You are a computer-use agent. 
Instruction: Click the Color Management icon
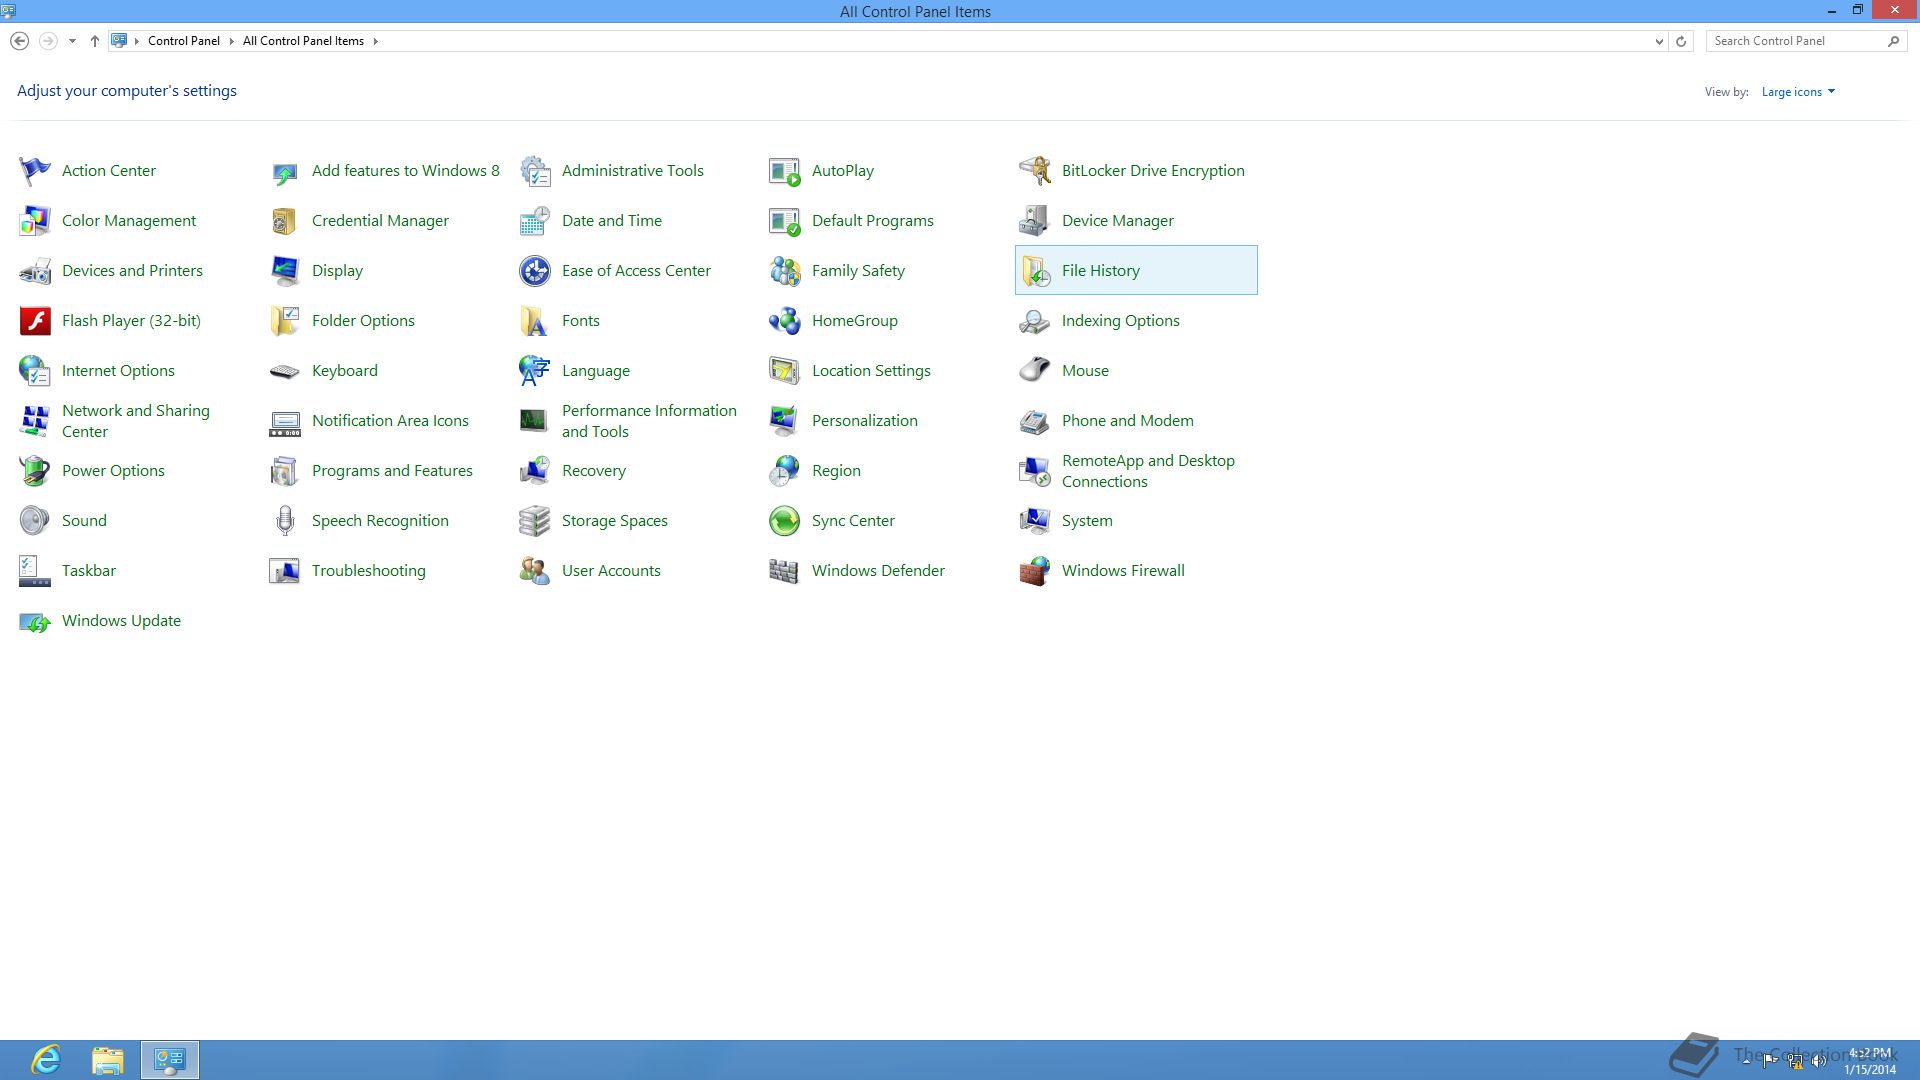[x=35, y=221]
